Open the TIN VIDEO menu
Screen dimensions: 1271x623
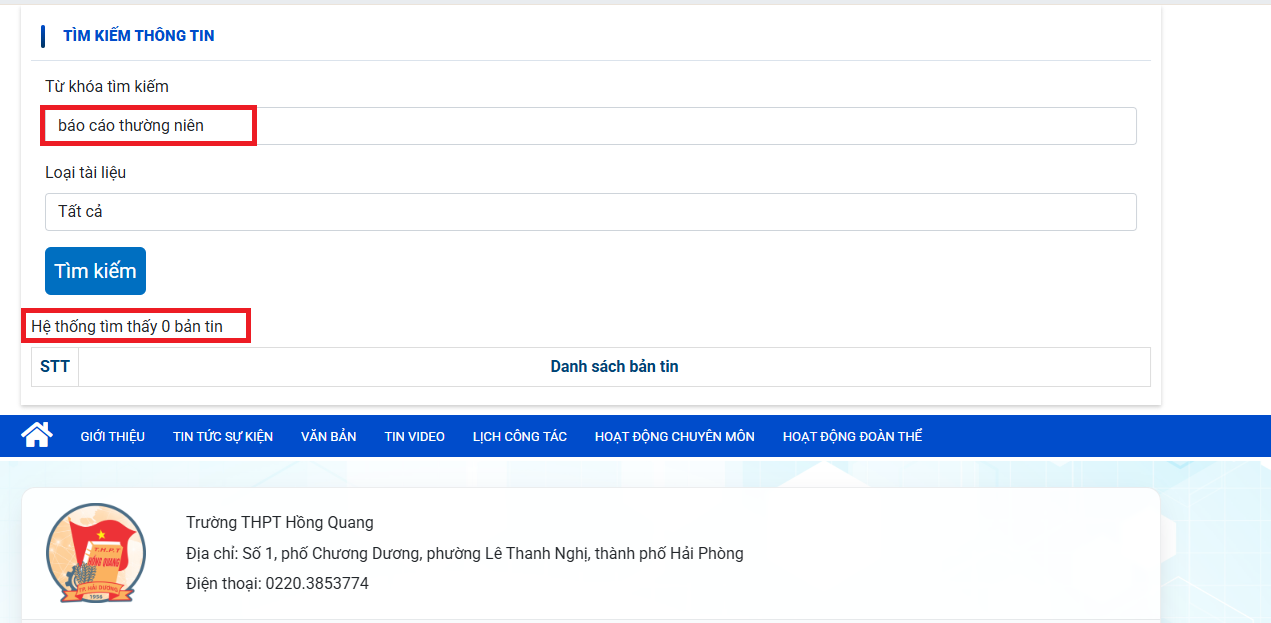(x=415, y=437)
